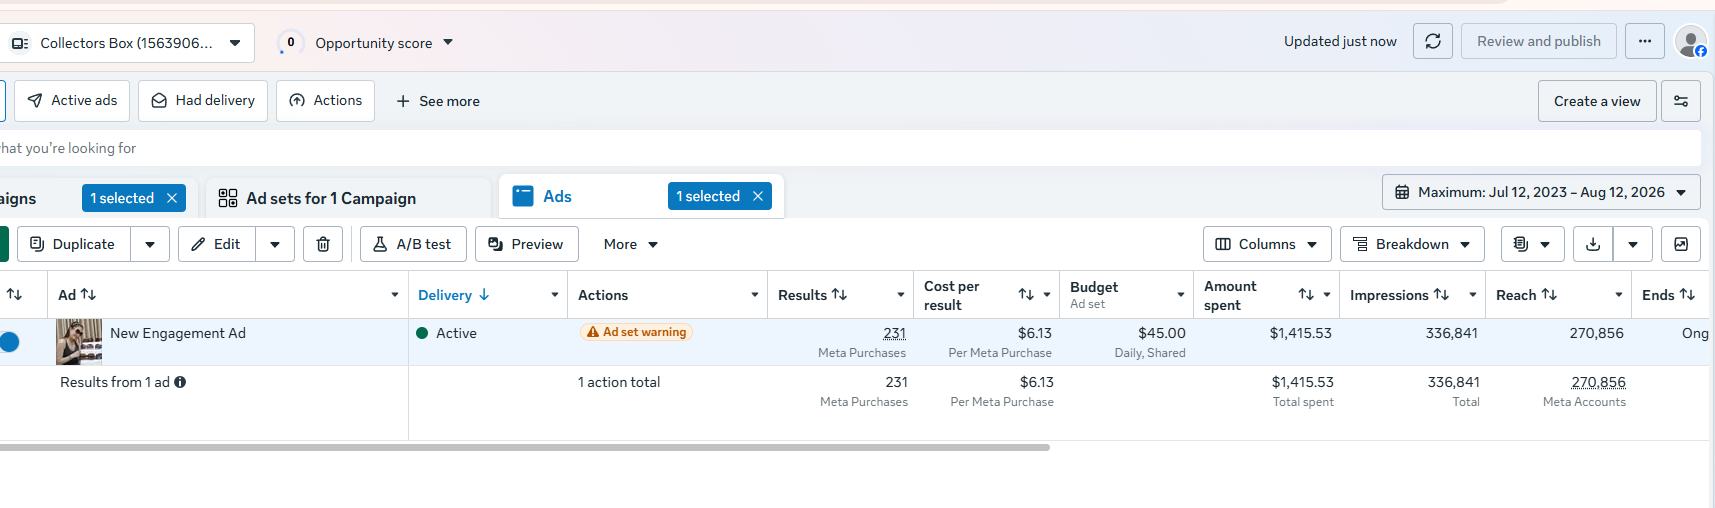This screenshot has width=1715, height=508.
Task: Expand the More menu
Action: click(x=631, y=244)
